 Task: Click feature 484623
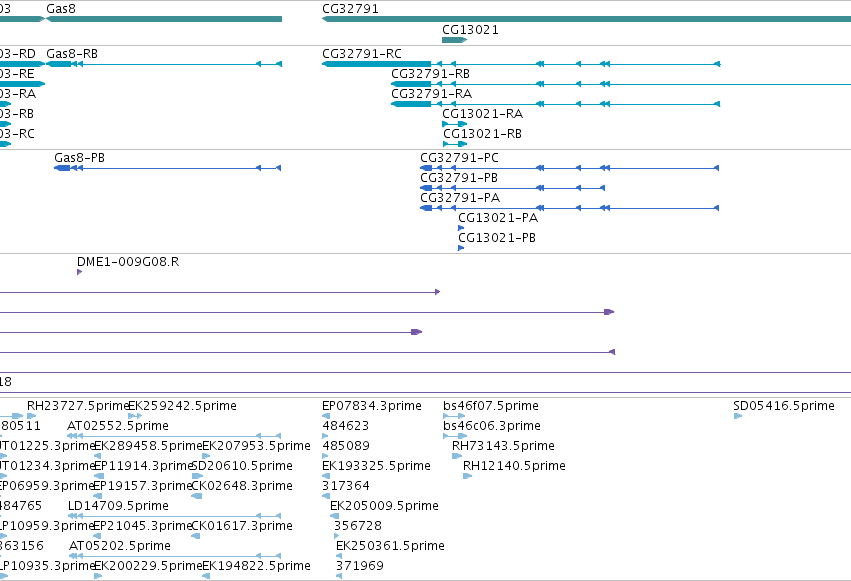coord(325,436)
